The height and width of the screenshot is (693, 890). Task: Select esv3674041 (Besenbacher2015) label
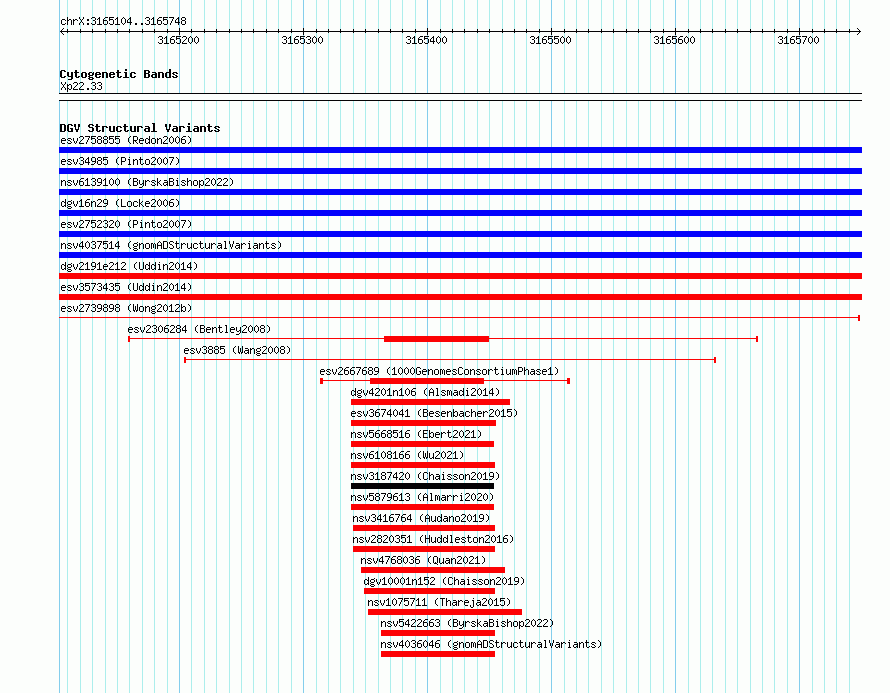434,413
